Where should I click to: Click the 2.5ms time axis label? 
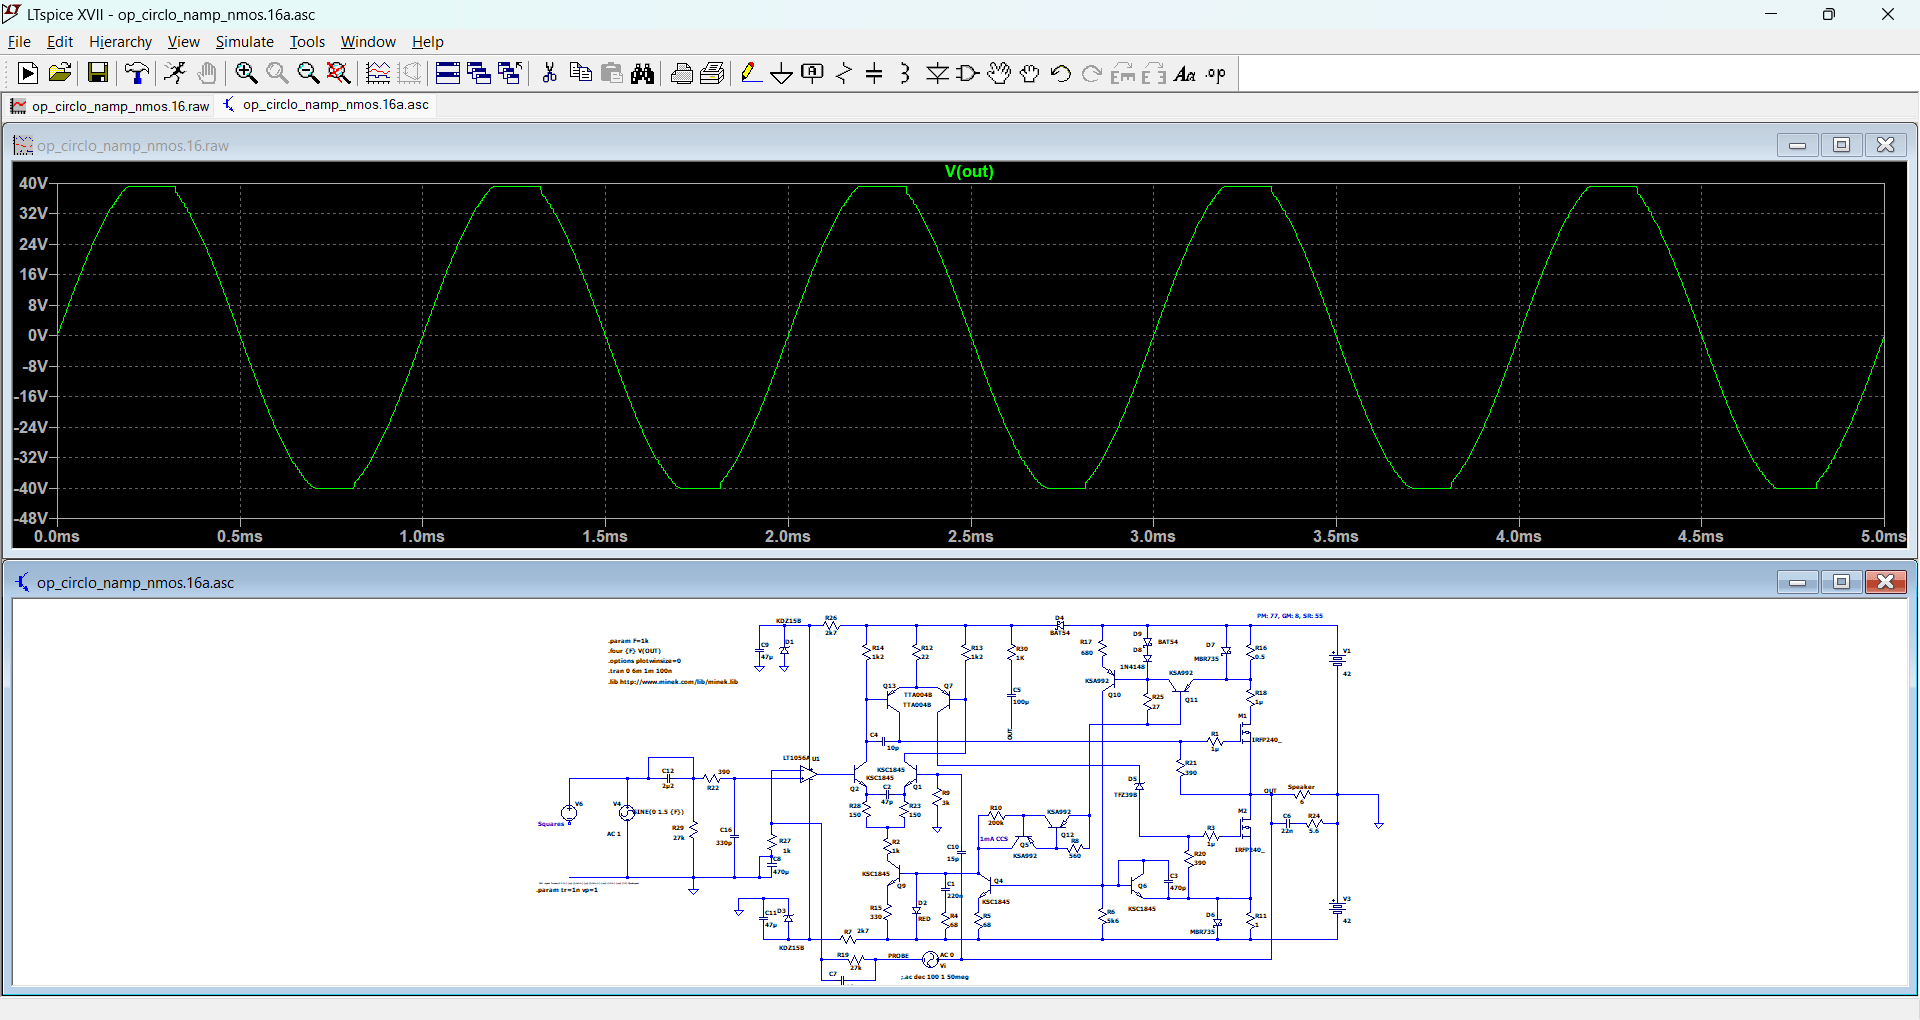(x=970, y=537)
